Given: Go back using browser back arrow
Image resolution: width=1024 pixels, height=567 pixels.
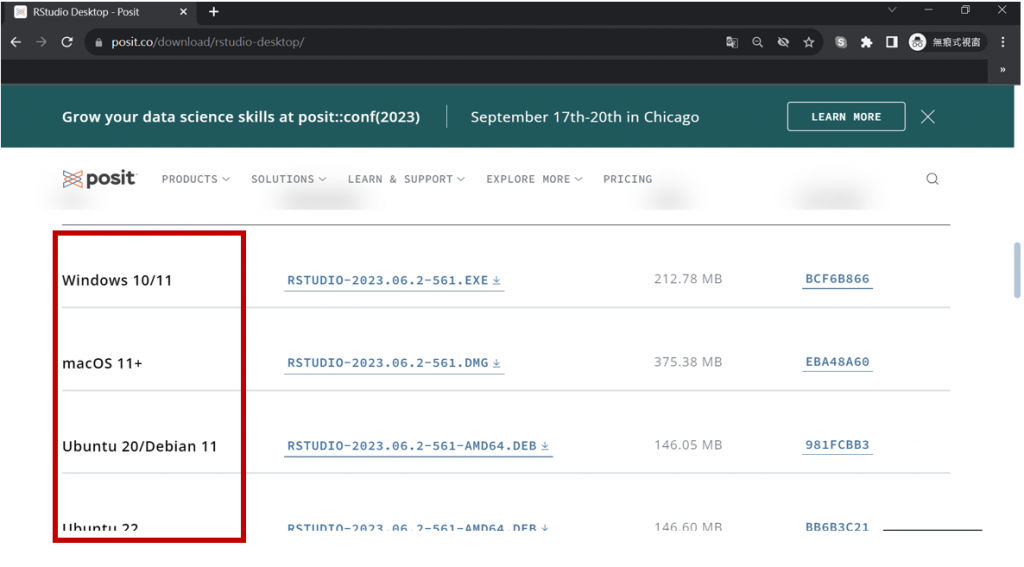Looking at the screenshot, I should [16, 42].
